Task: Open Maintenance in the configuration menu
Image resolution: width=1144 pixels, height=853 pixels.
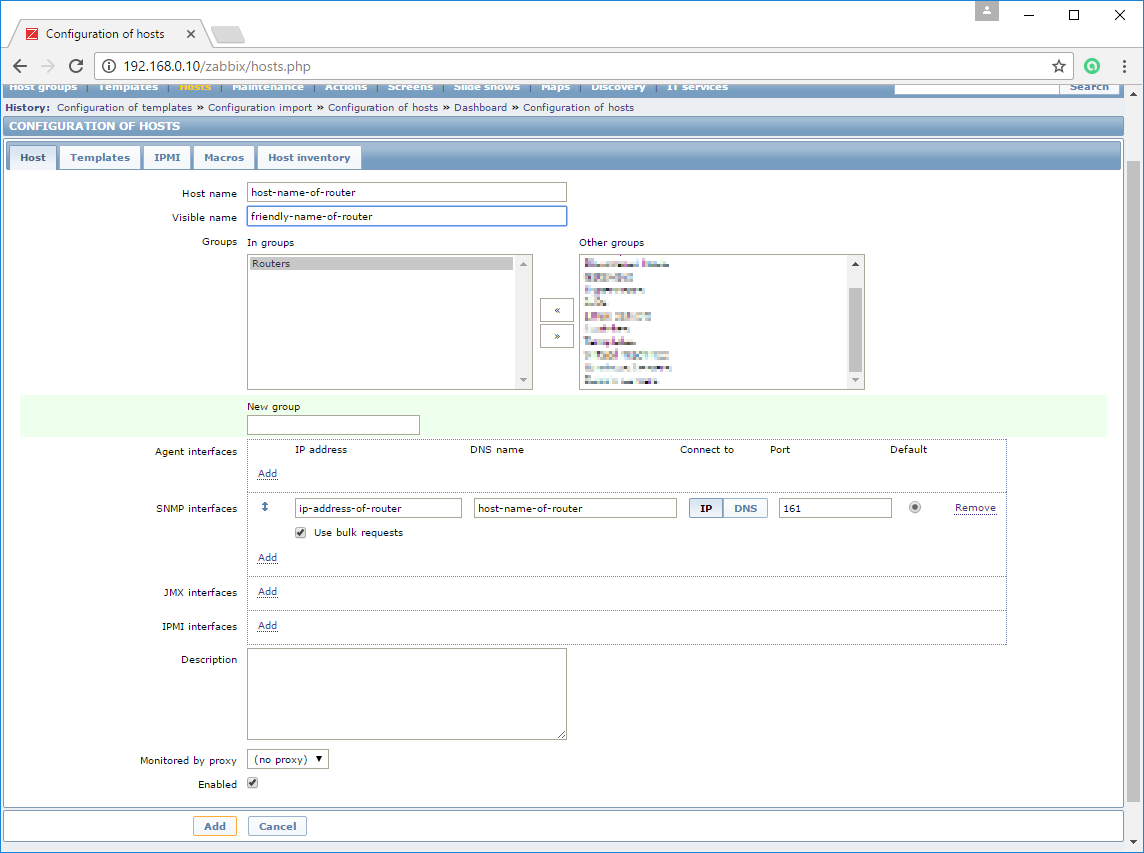Action: pos(268,87)
